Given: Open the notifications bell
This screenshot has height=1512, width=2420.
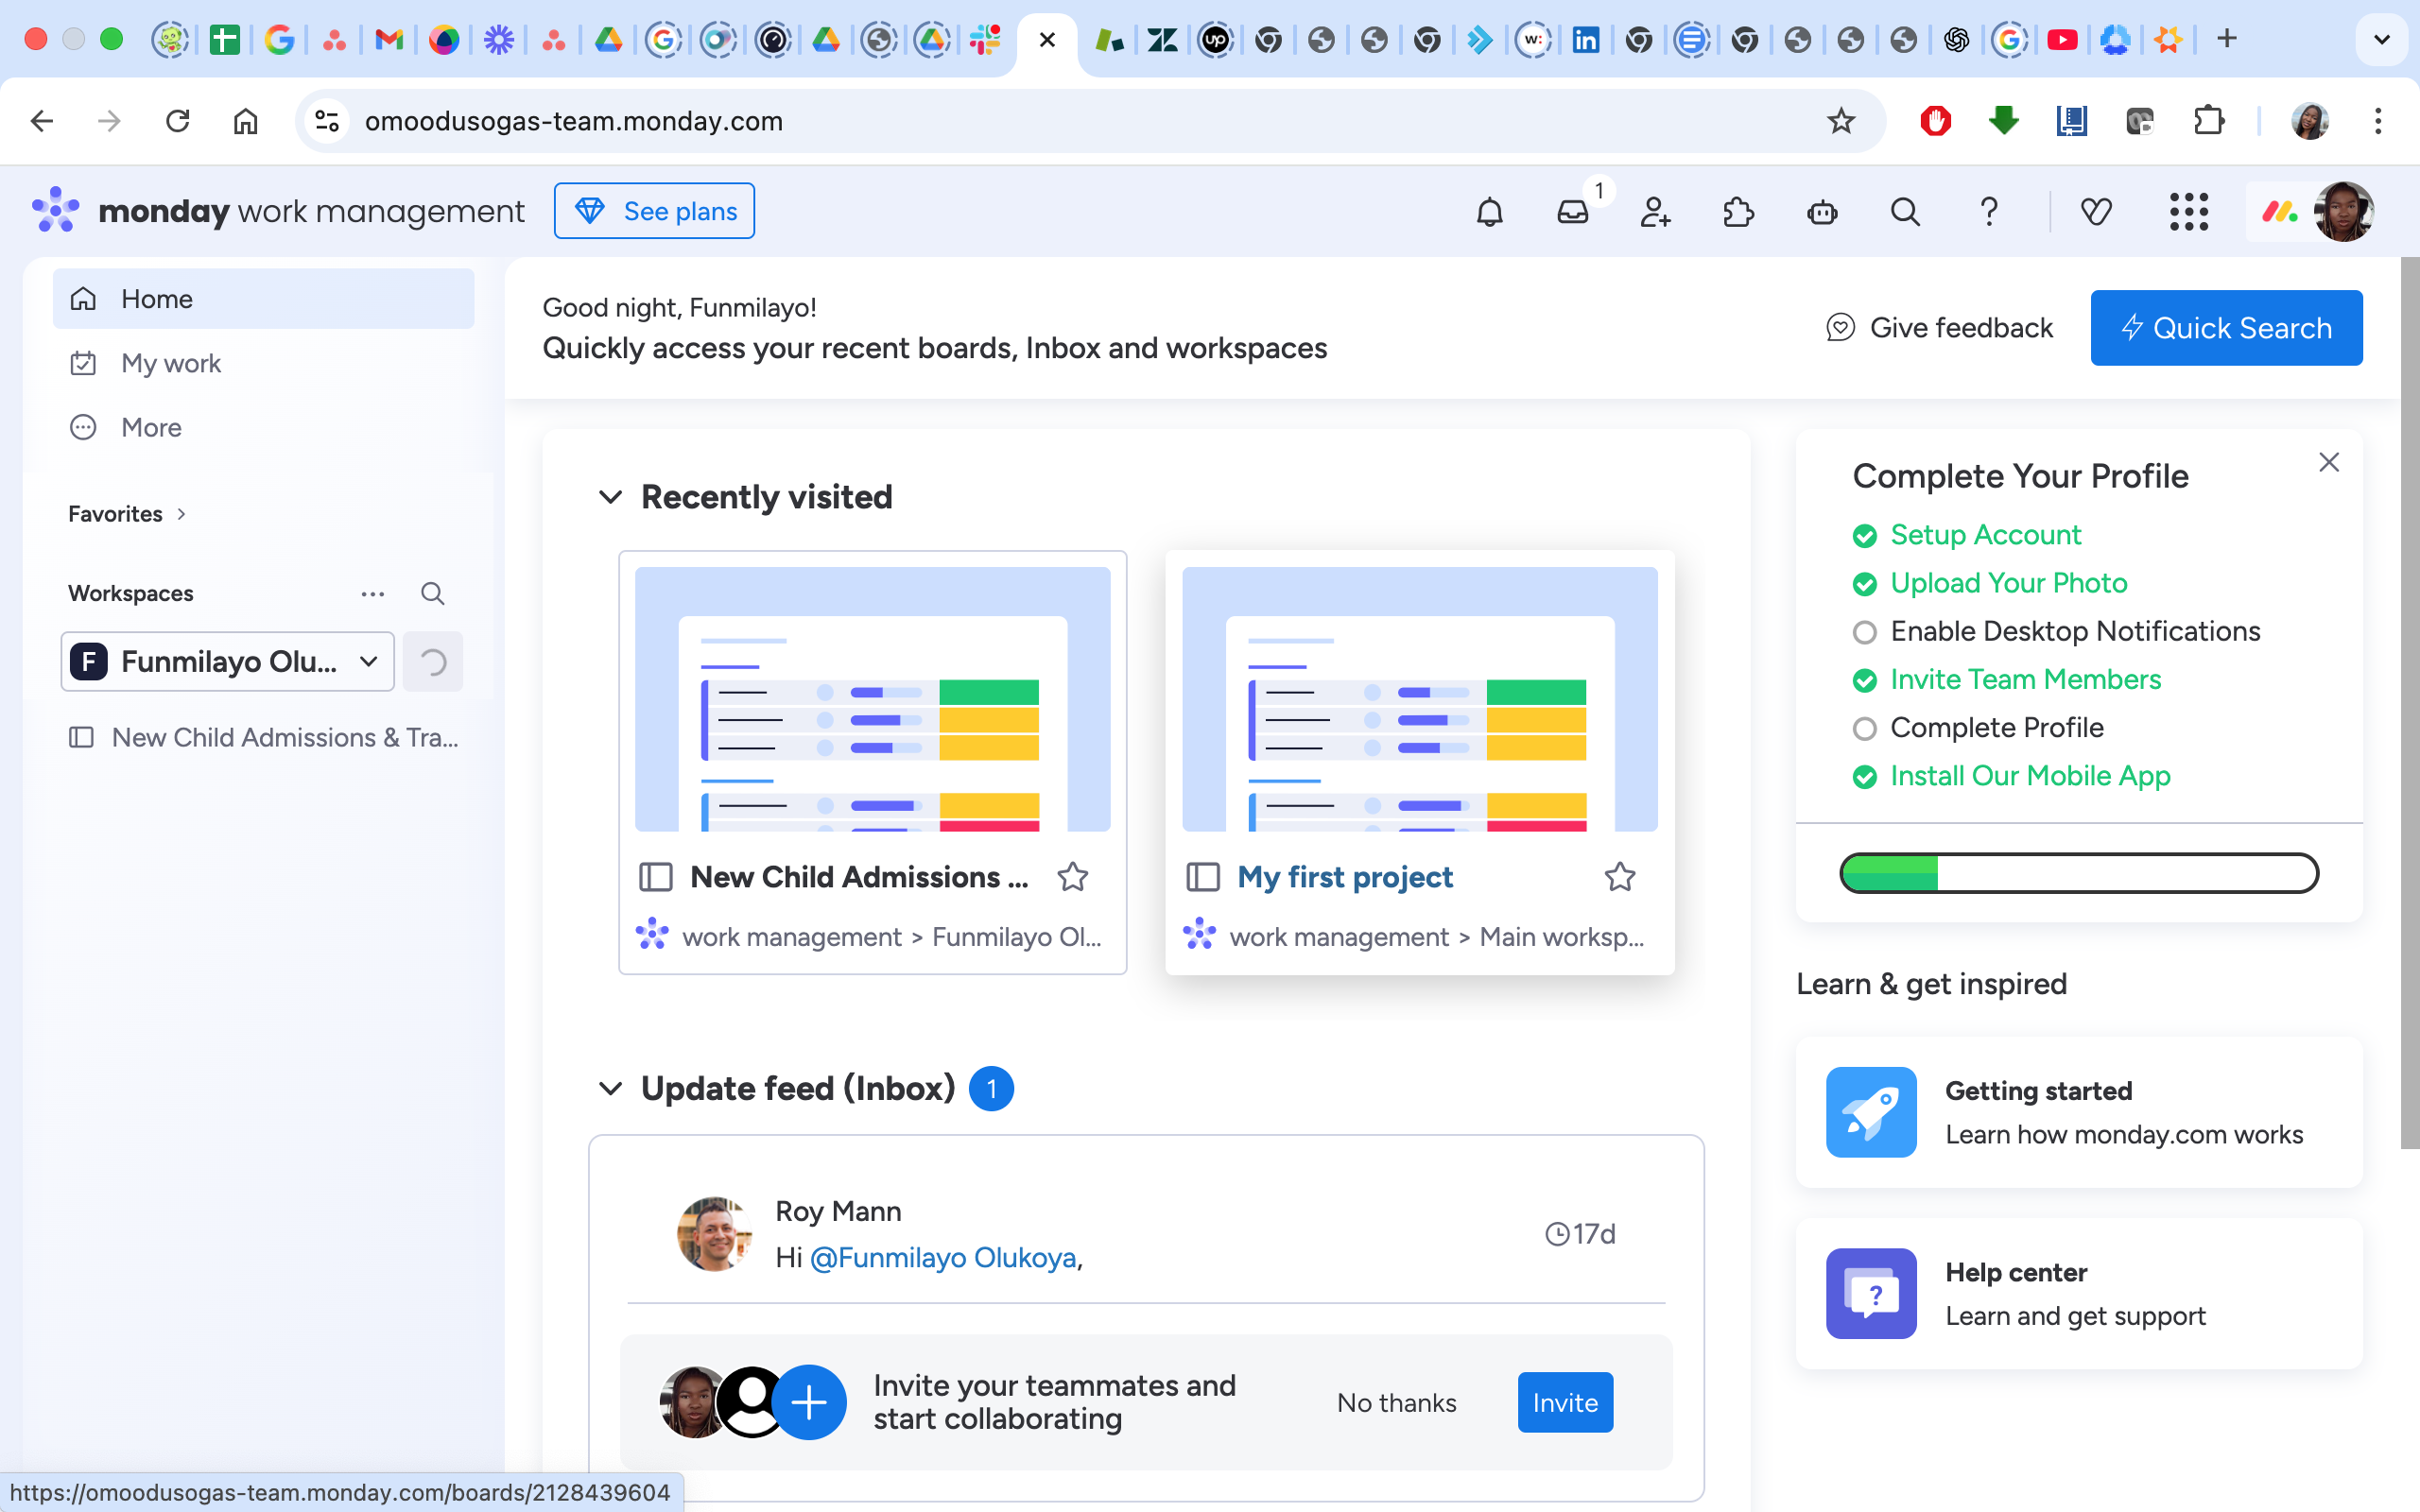Looking at the screenshot, I should pos(1489,212).
